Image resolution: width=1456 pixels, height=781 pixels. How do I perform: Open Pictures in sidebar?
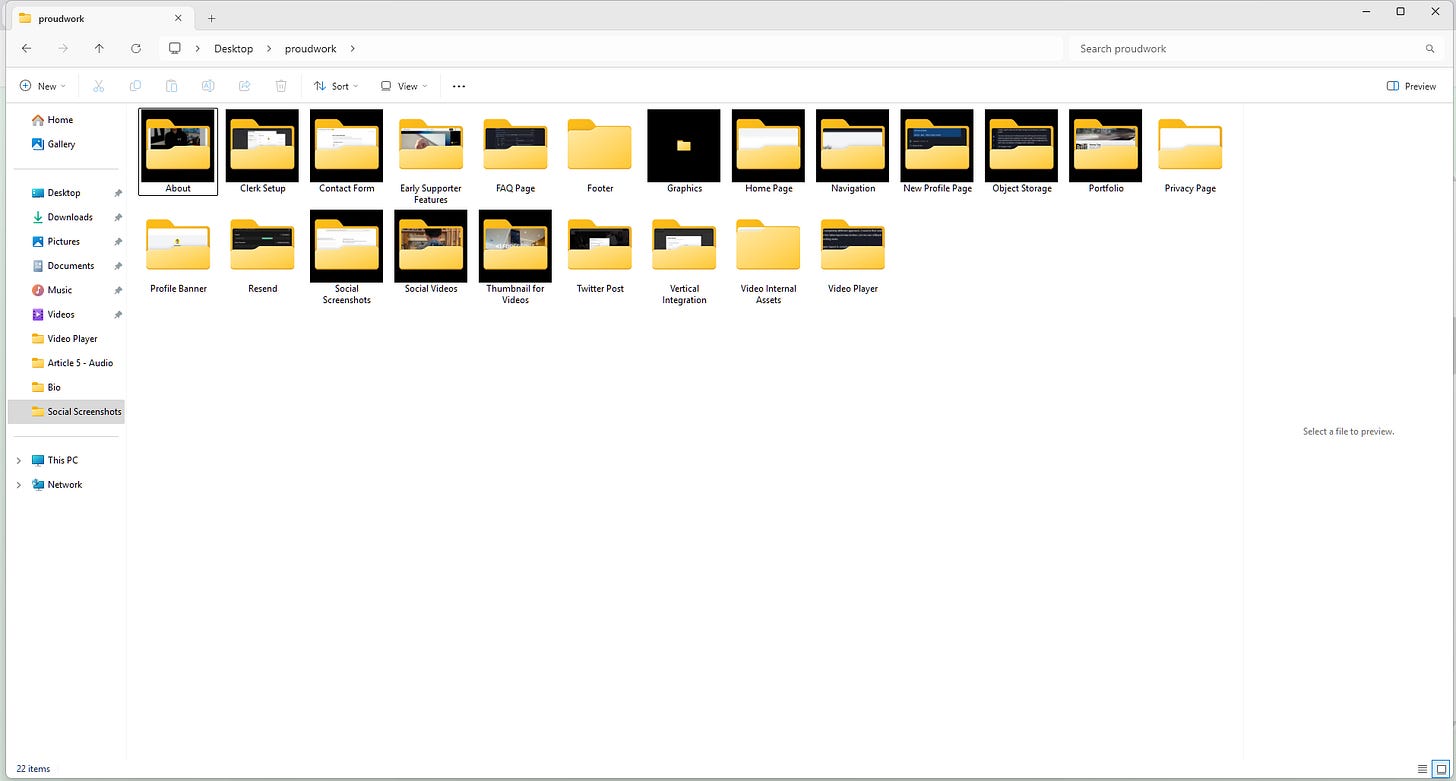coord(65,241)
